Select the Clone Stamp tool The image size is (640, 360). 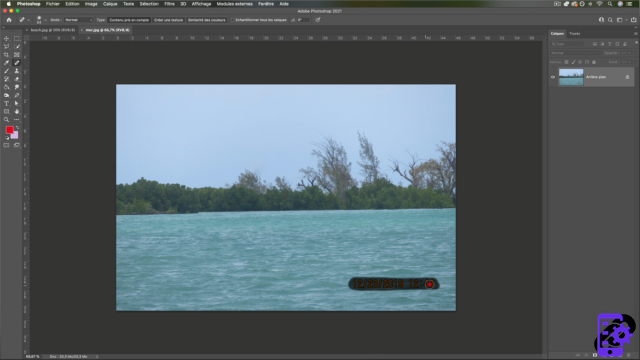click(x=17, y=71)
